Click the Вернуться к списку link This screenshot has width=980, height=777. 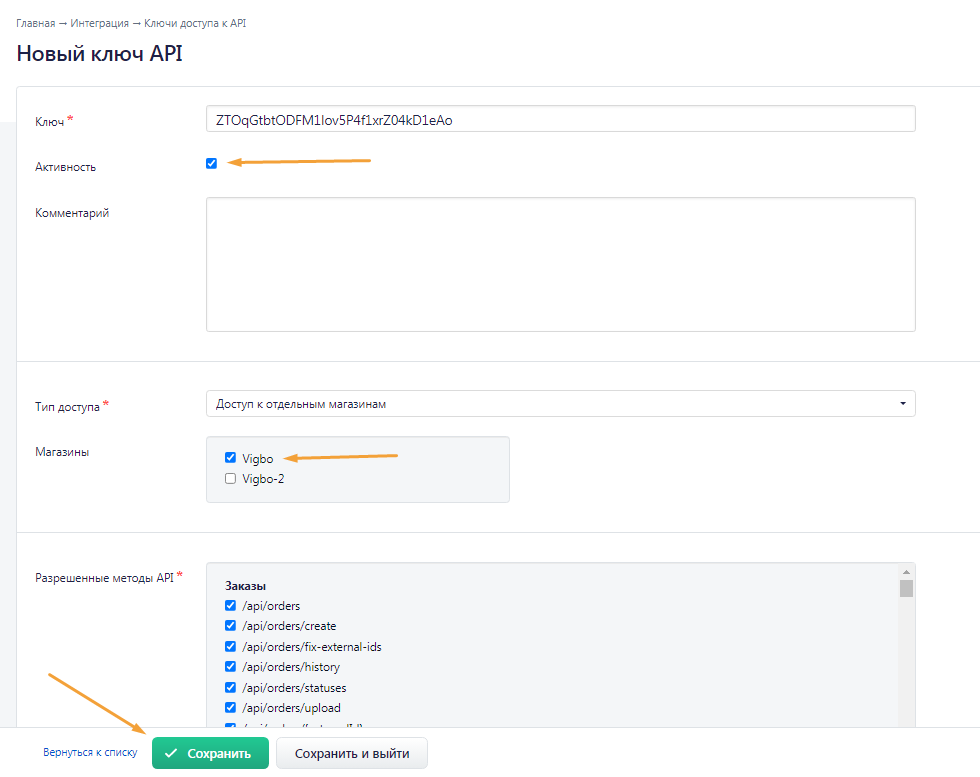coord(90,753)
